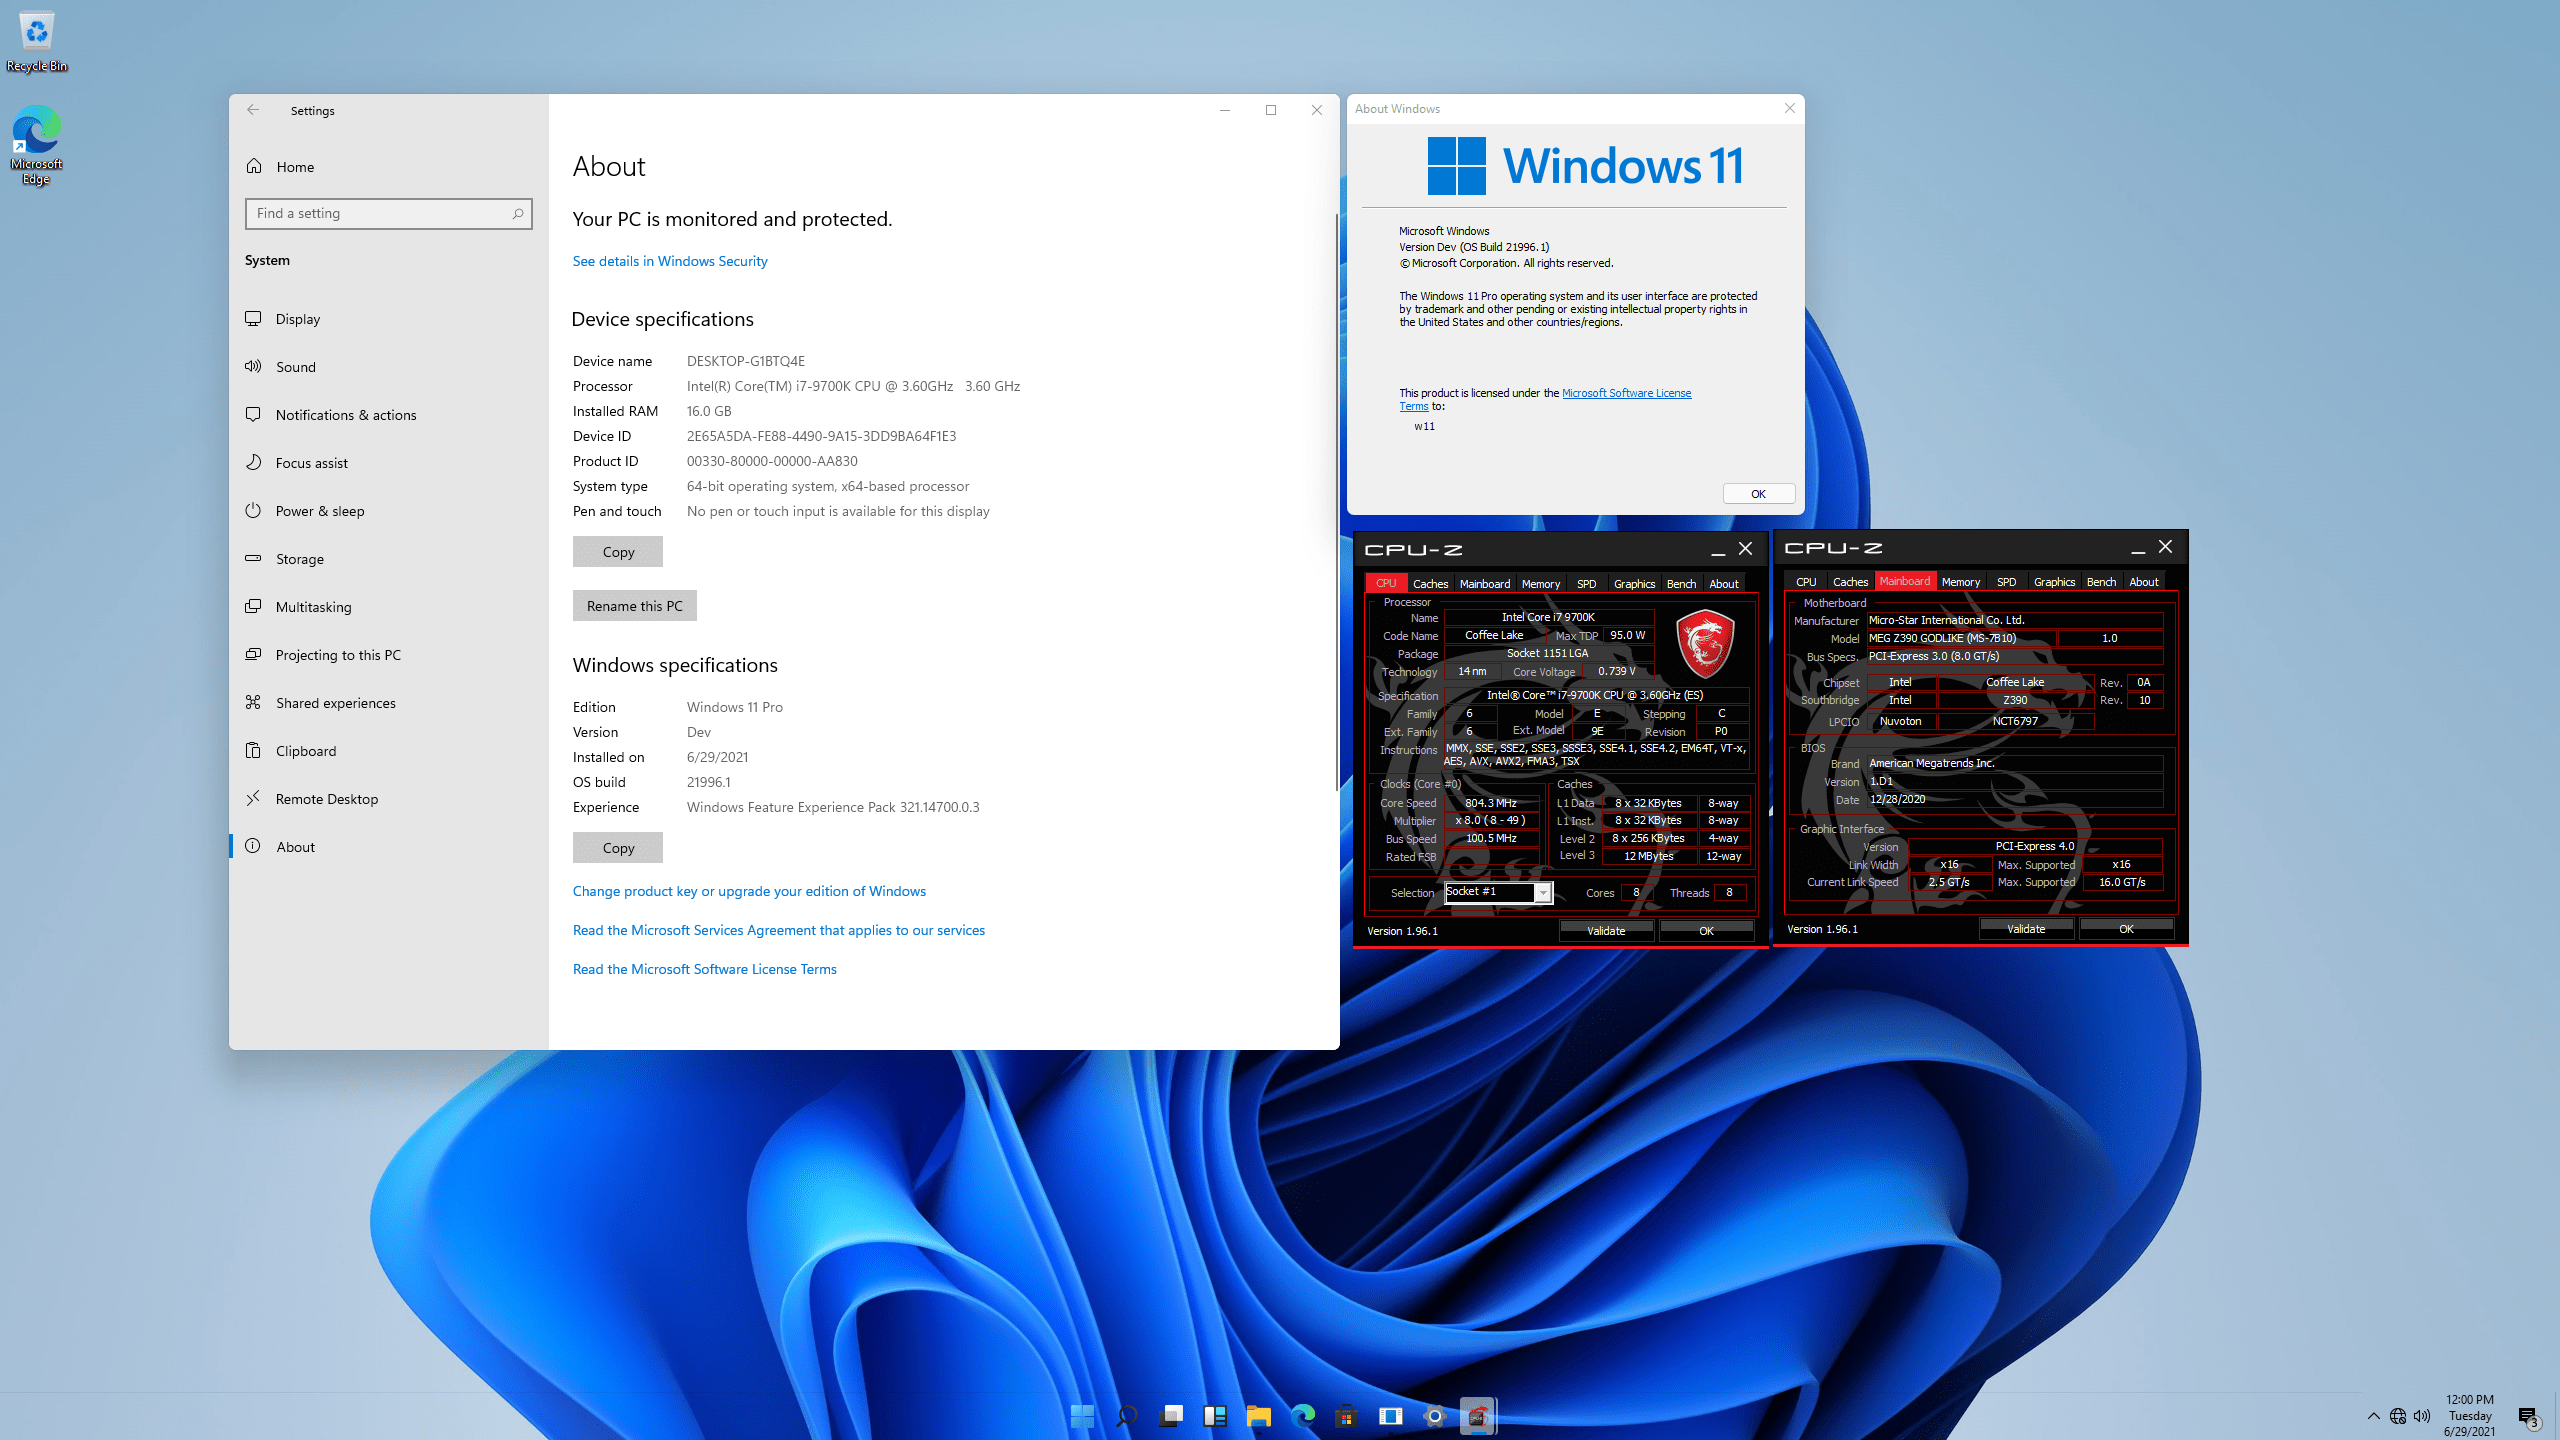Image resolution: width=2560 pixels, height=1440 pixels.
Task: Open Recycle Bin from the desktop
Action: click(36, 30)
